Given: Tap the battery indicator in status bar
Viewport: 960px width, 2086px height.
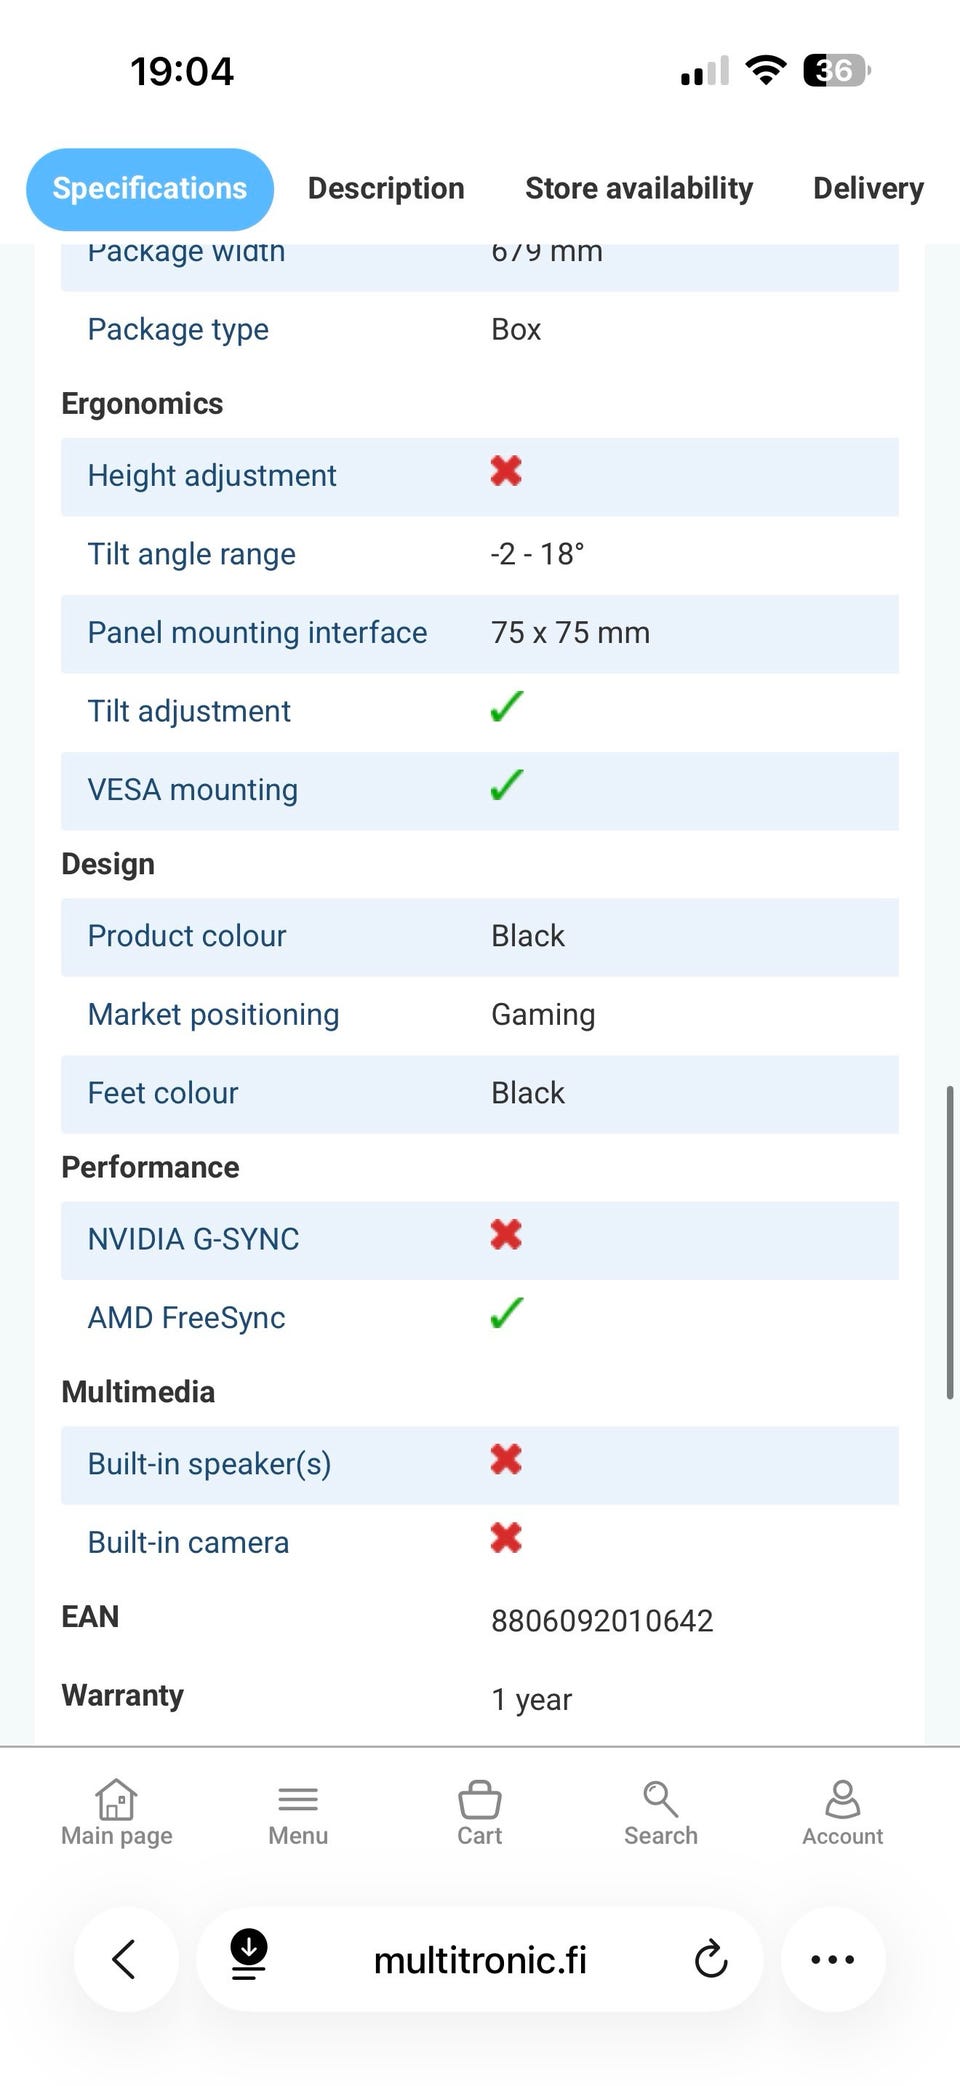Looking at the screenshot, I should click(x=836, y=71).
